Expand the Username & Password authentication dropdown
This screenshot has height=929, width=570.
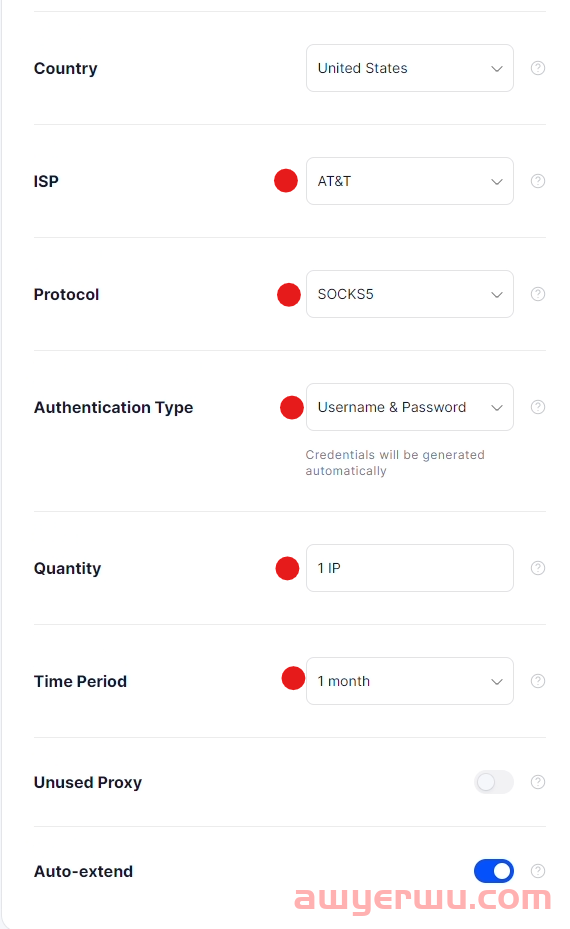point(409,407)
